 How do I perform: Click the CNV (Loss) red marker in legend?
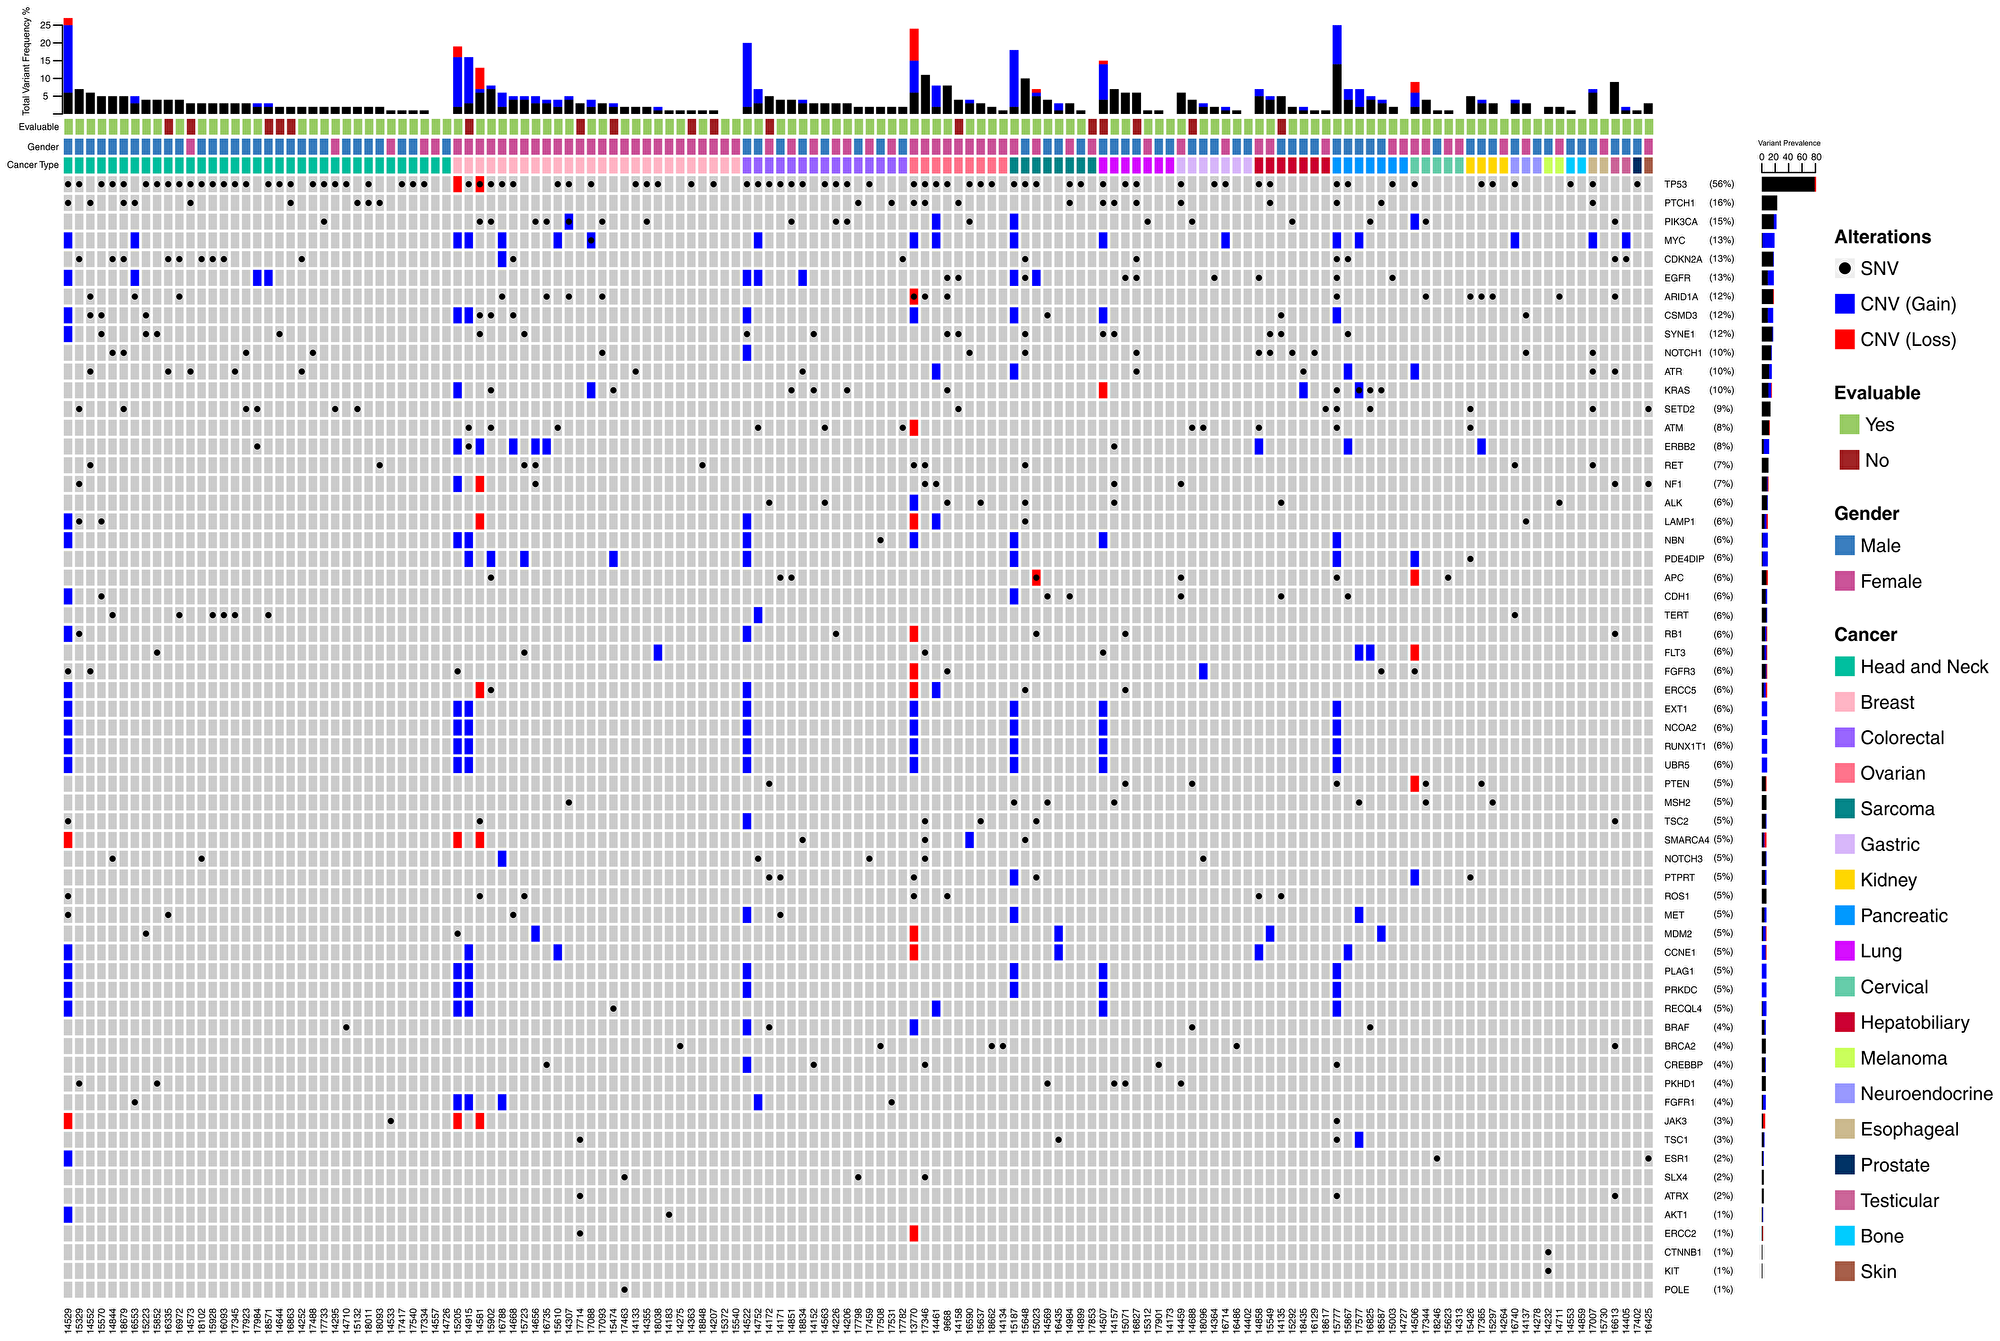pos(1847,340)
